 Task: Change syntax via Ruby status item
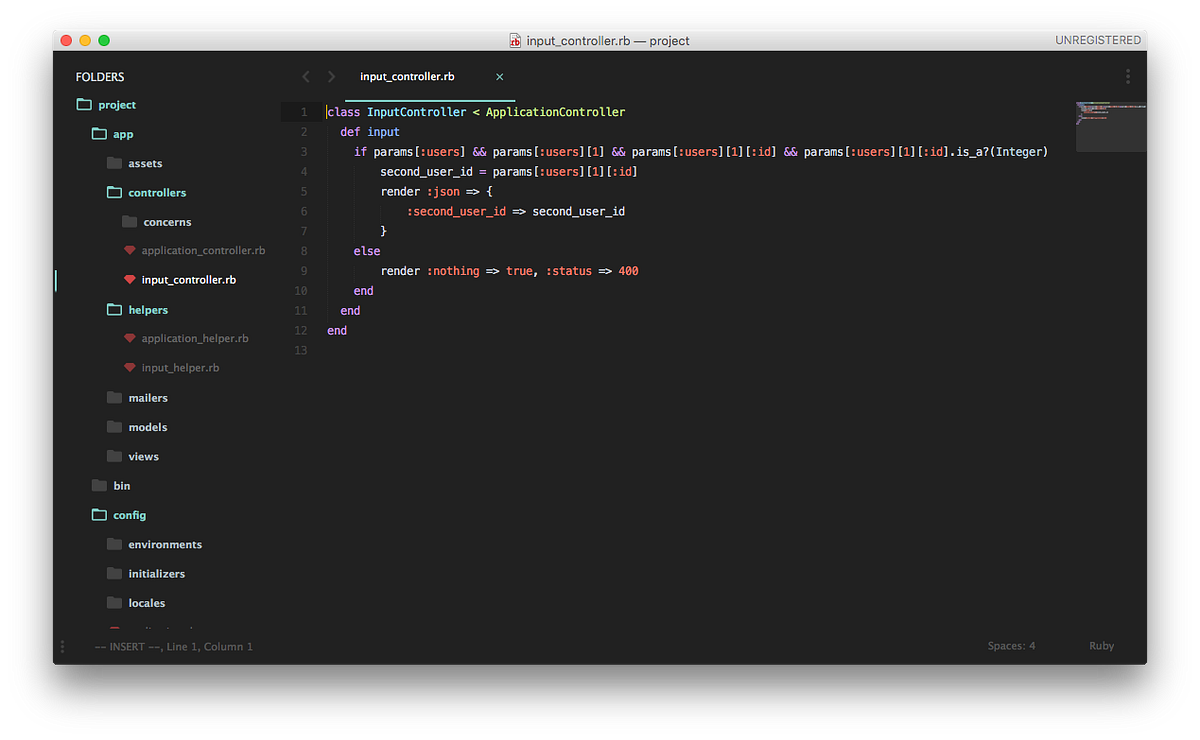(1101, 646)
